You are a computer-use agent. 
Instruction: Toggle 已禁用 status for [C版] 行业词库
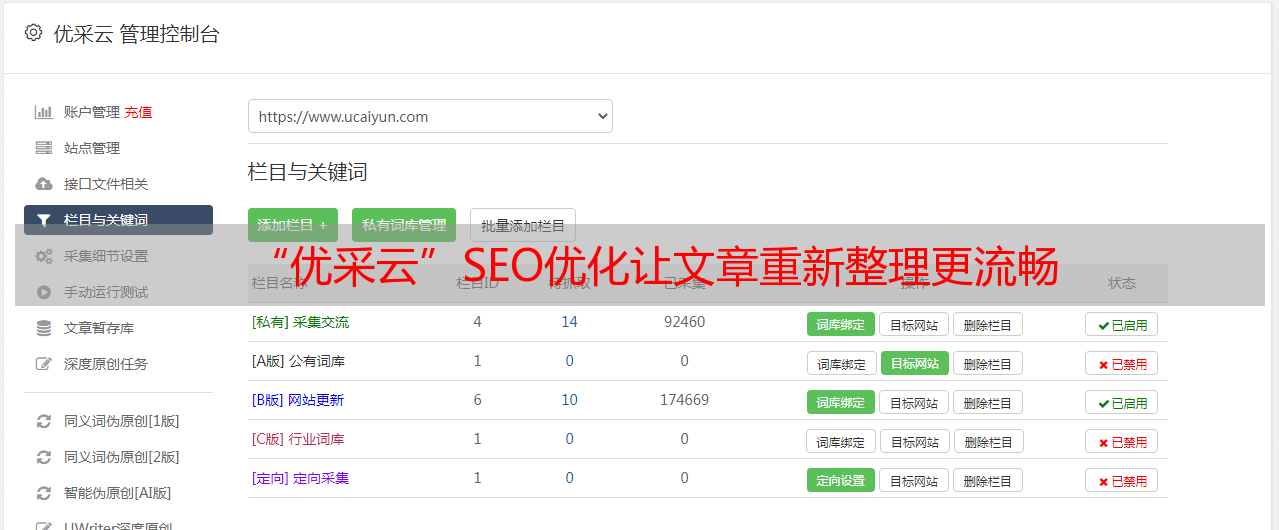pyautogui.click(x=1121, y=441)
